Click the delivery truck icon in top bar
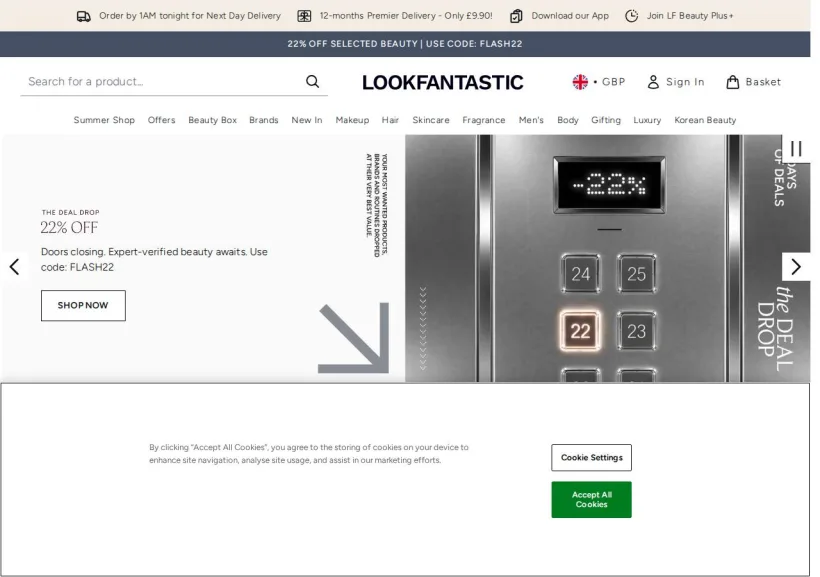This screenshot has height=577, width=820. [x=84, y=16]
